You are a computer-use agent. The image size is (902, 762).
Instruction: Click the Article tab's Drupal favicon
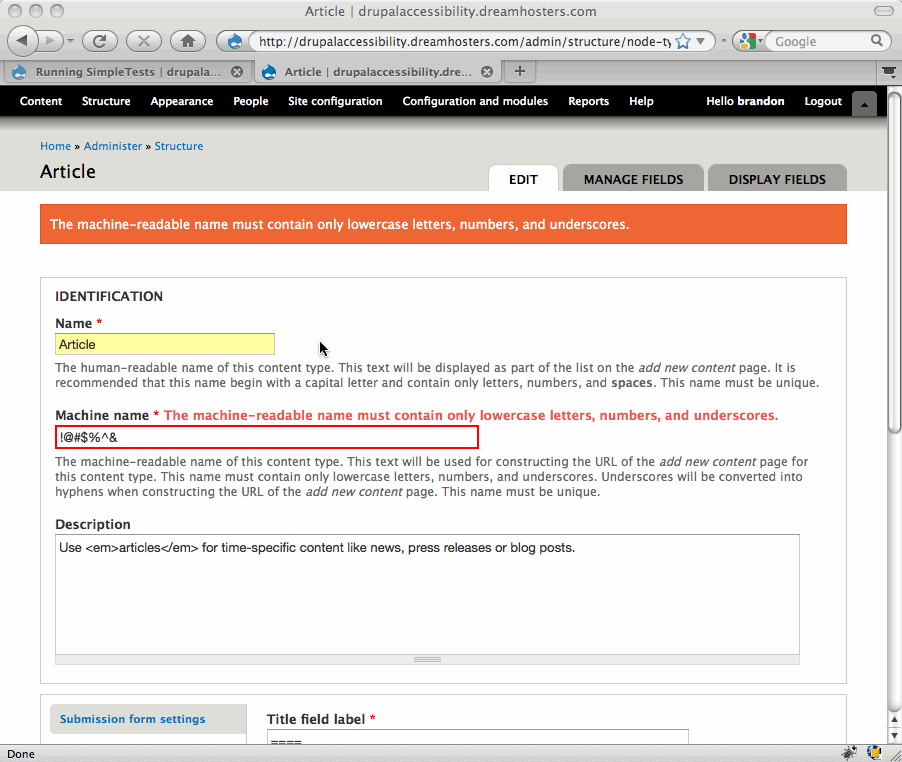coord(269,72)
